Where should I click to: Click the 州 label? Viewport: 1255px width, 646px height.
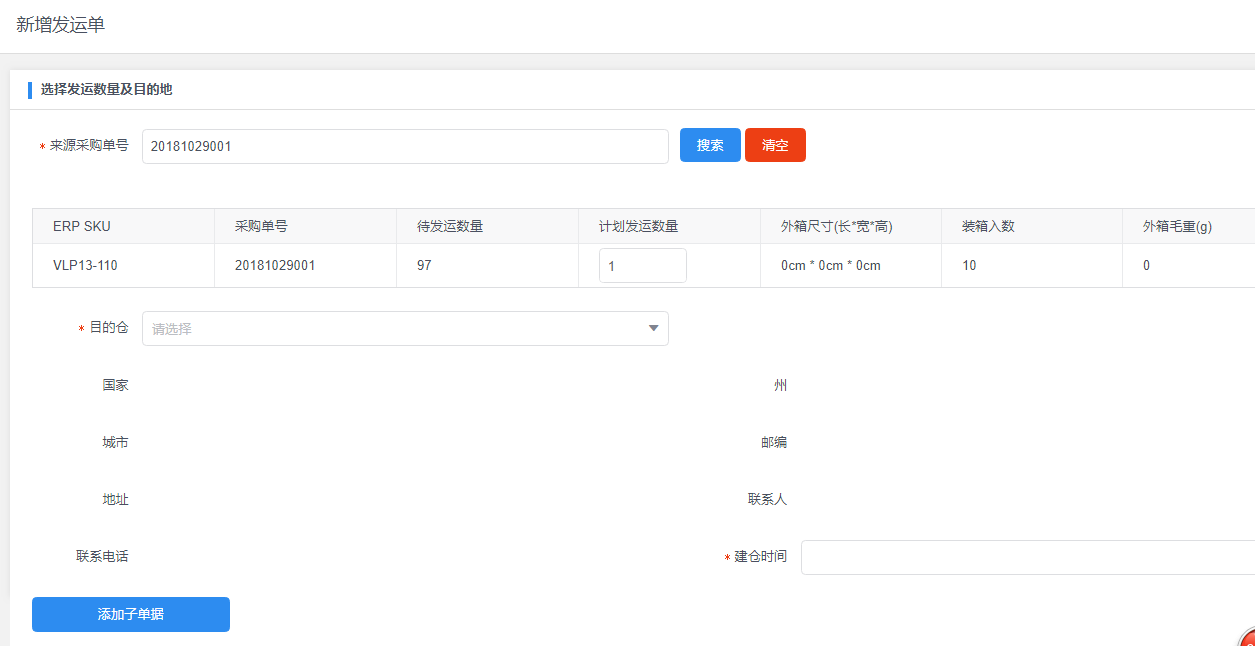coord(780,385)
